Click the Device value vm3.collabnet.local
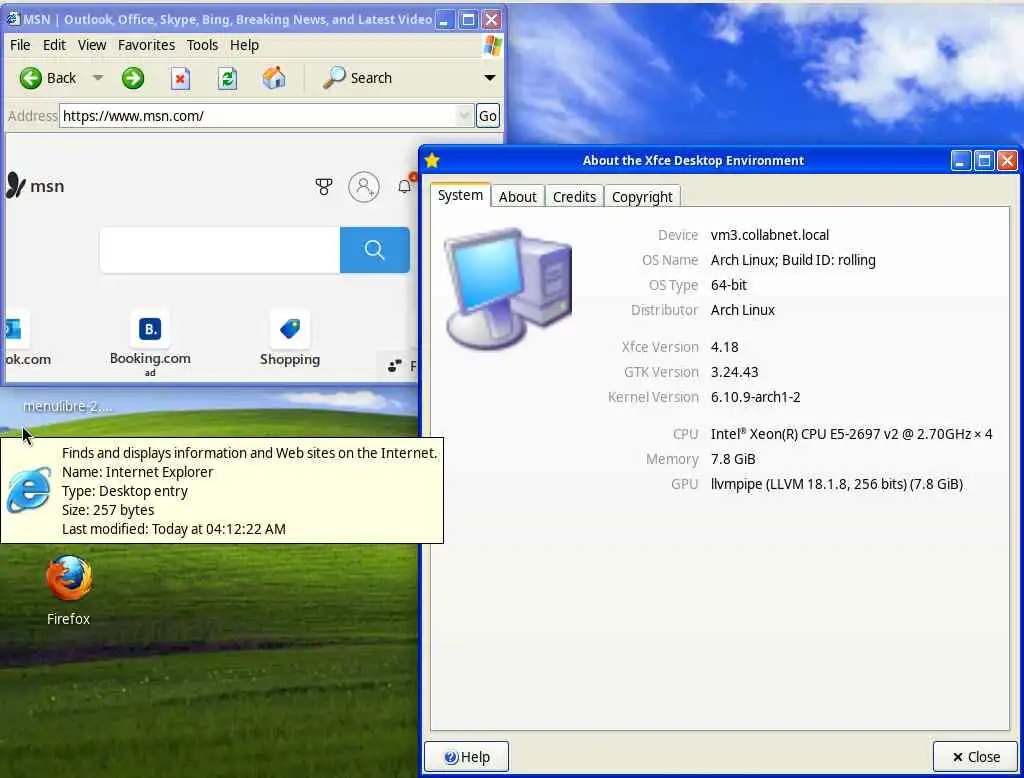Image resolution: width=1024 pixels, height=778 pixels. (x=769, y=235)
